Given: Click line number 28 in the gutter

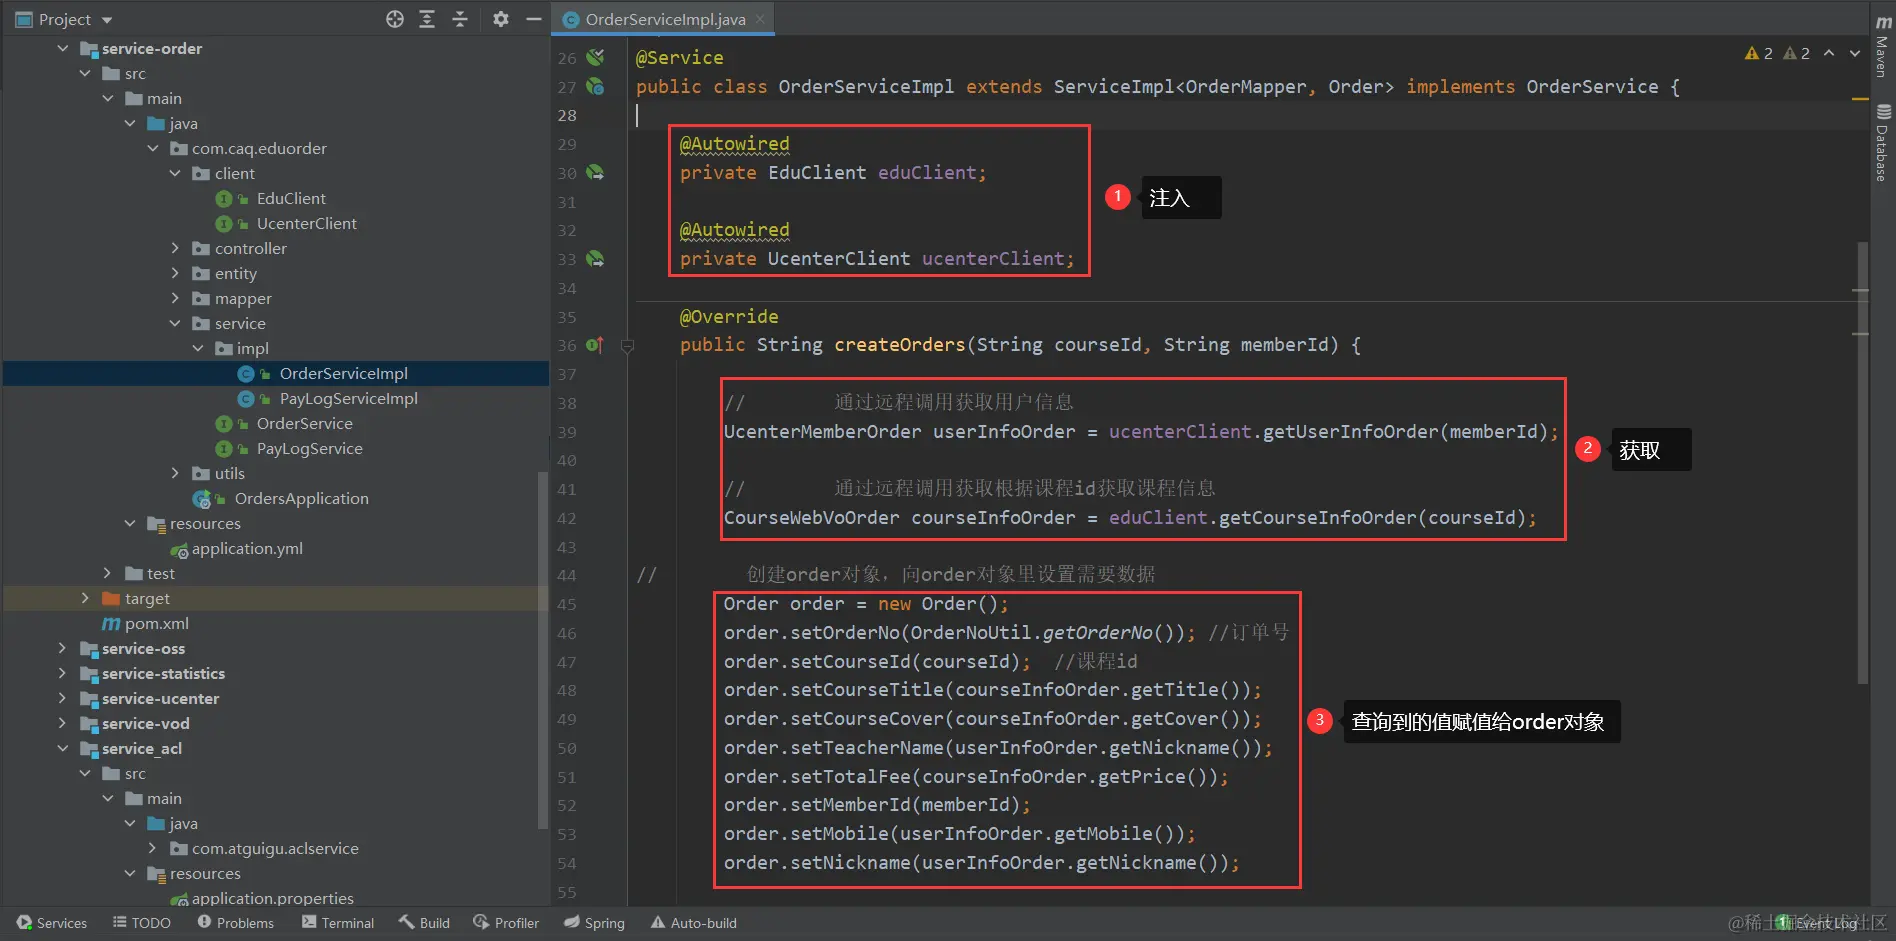Looking at the screenshot, I should click(567, 115).
